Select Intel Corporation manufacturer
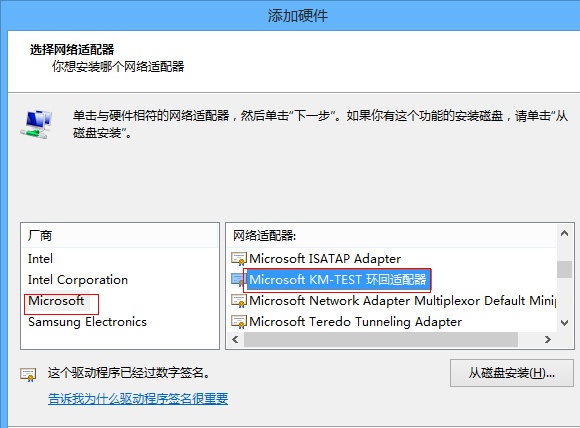 click(x=78, y=280)
